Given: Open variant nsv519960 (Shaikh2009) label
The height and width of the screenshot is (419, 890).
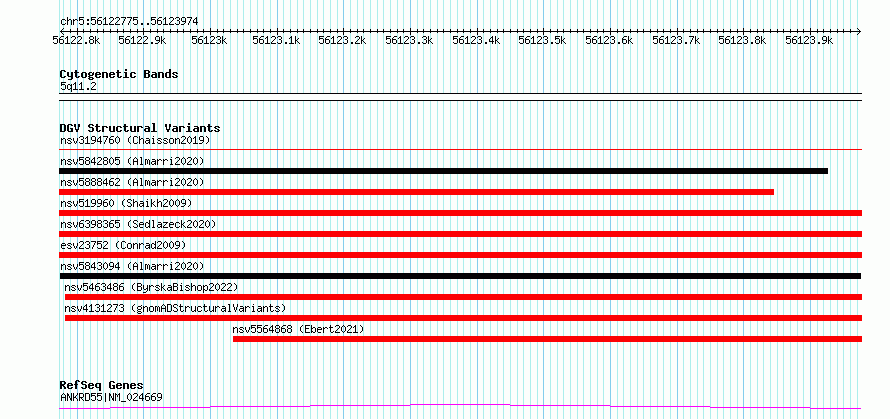Looking at the screenshot, I should 126,203.
